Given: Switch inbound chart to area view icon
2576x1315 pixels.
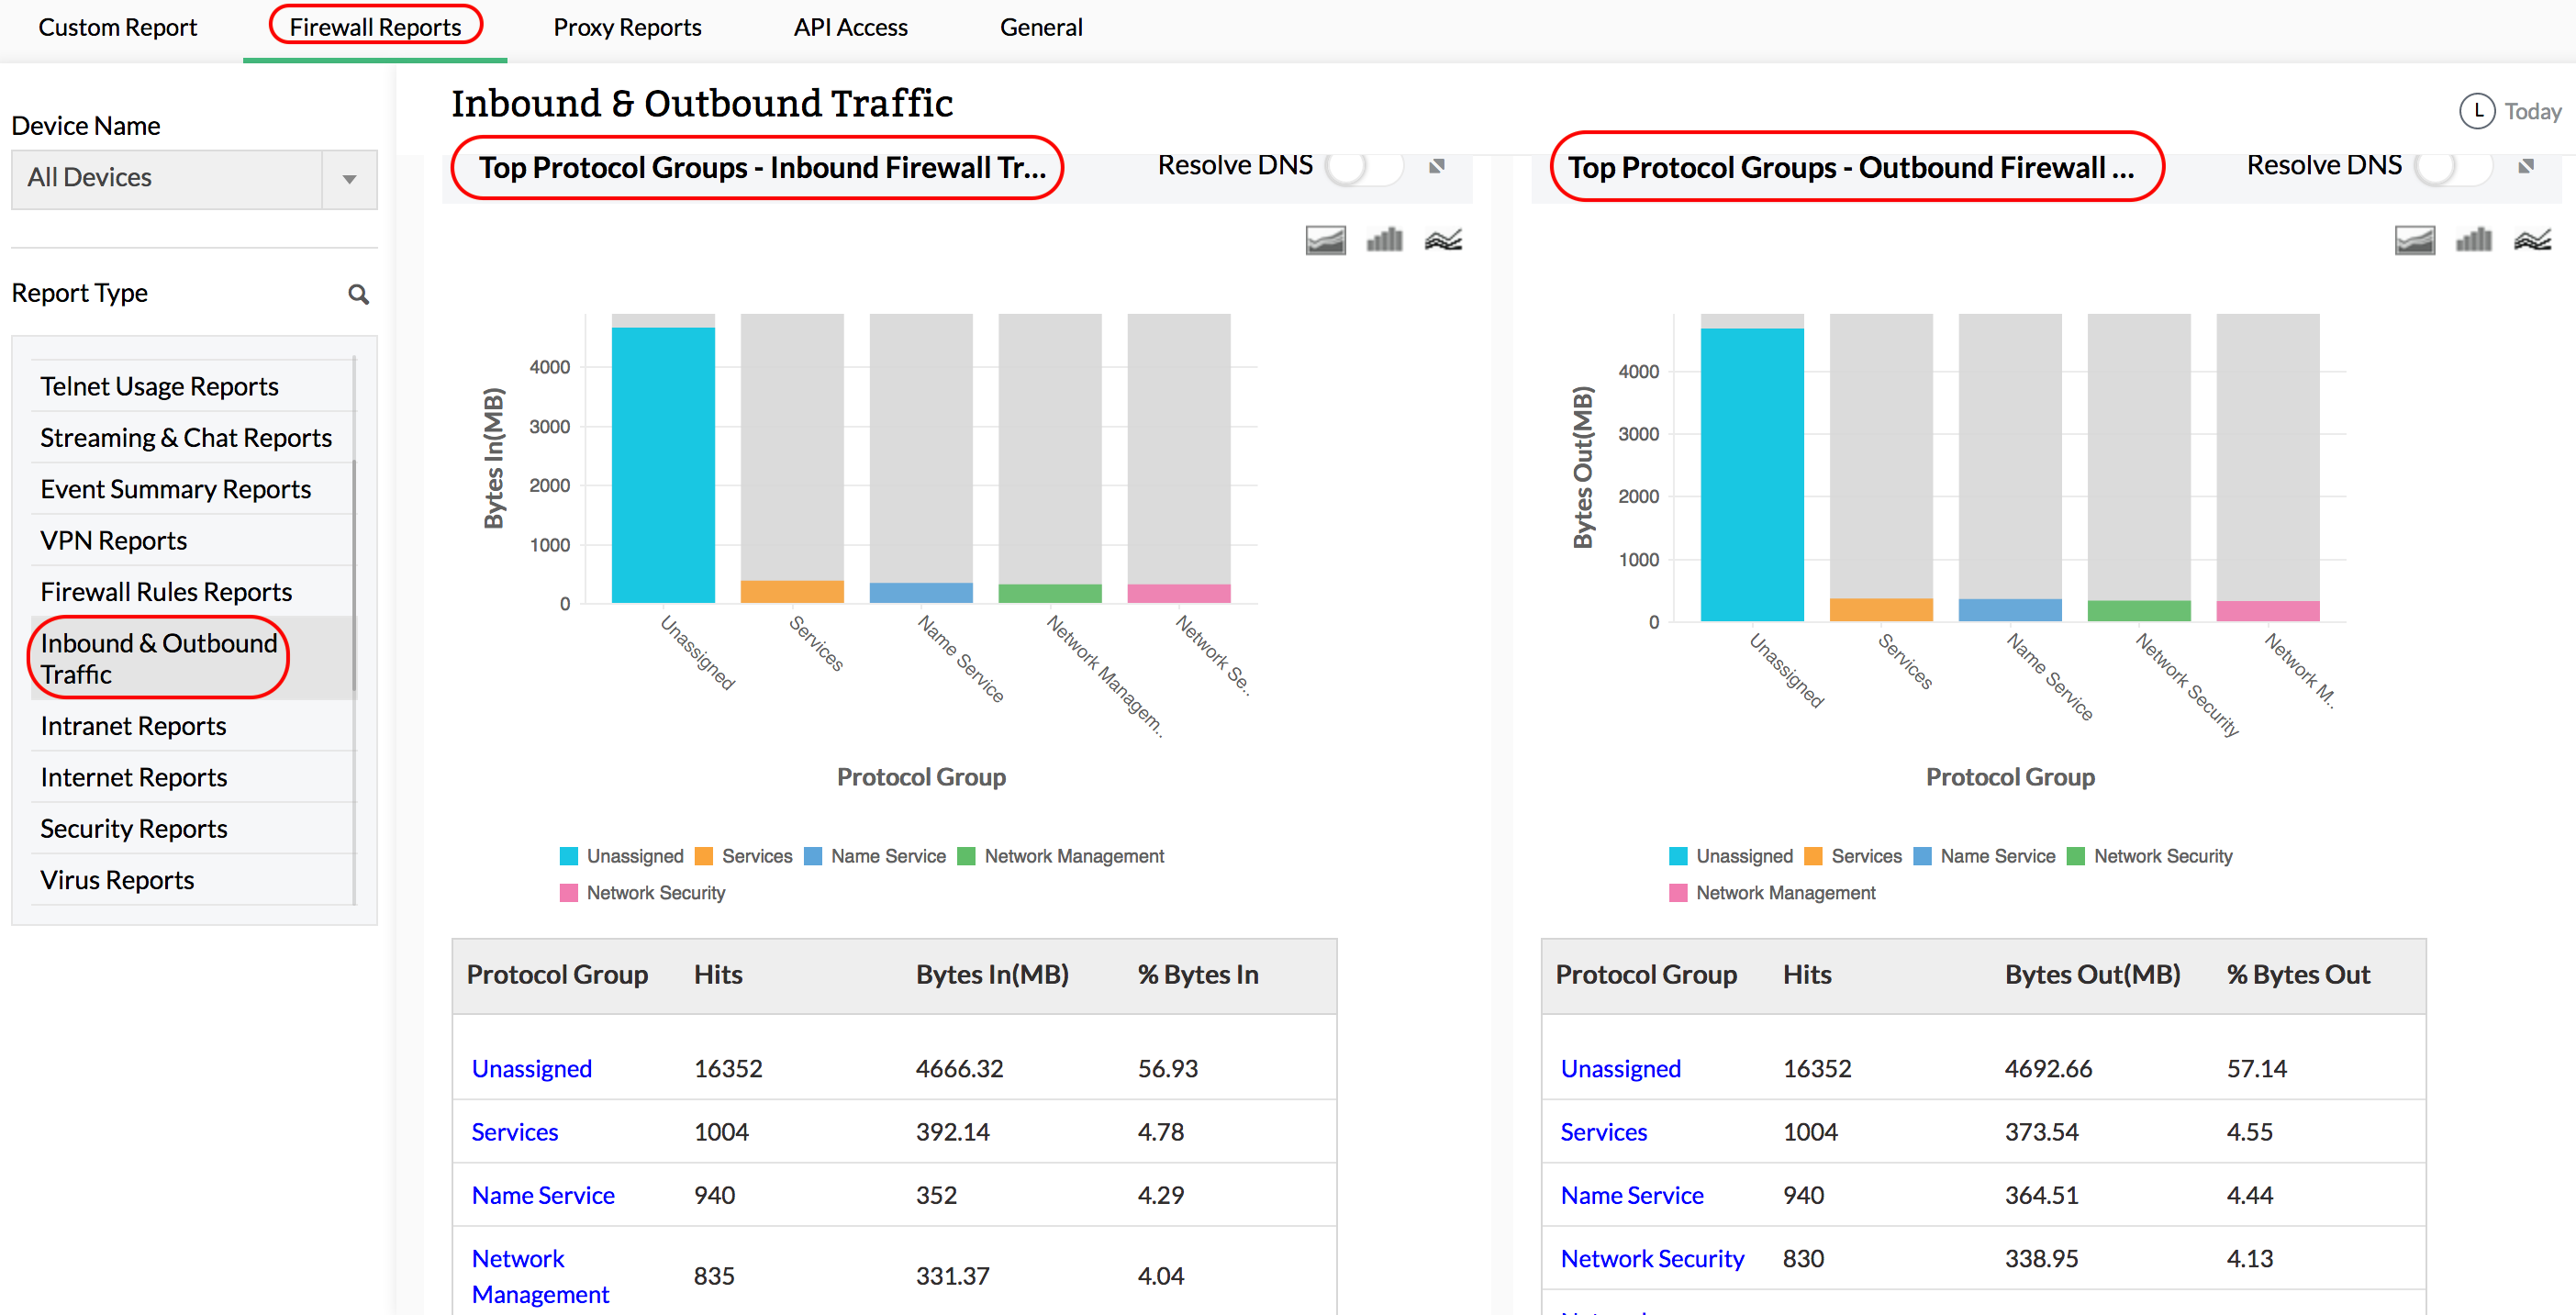Looking at the screenshot, I should [1325, 240].
